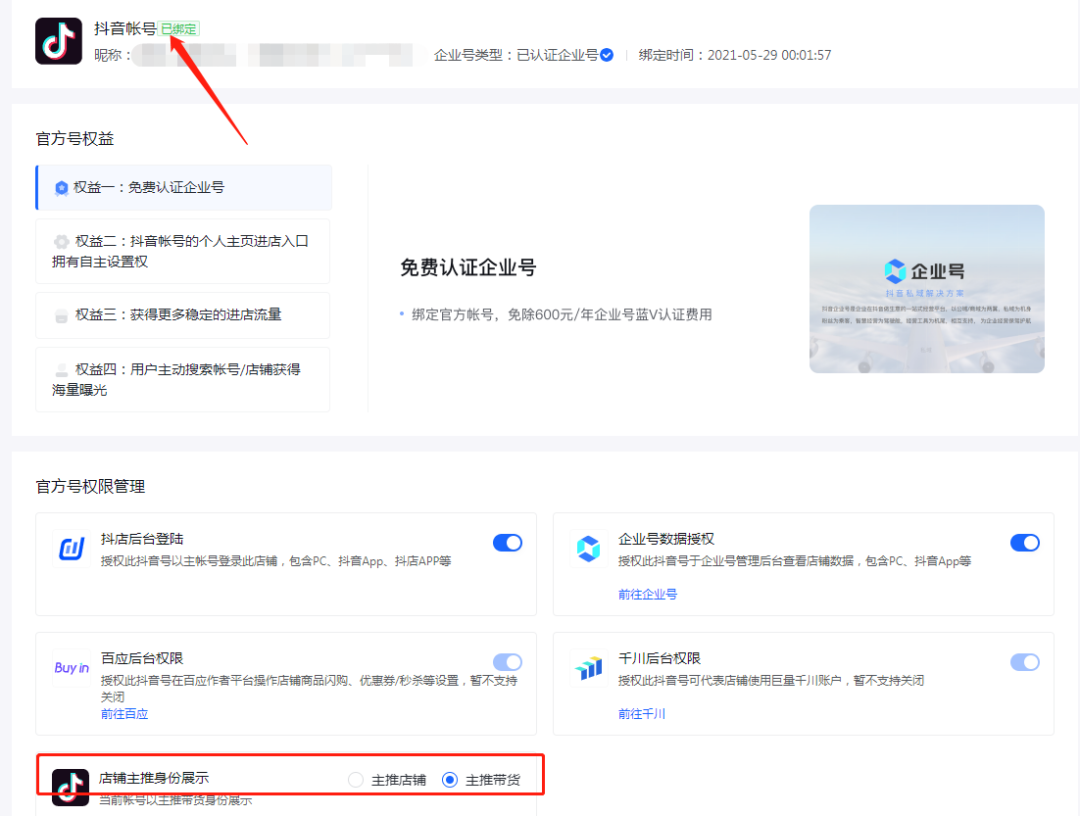Select the 主推带货 radio option
Screen dimensions: 1080x816
pyautogui.click(x=450, y=780)
